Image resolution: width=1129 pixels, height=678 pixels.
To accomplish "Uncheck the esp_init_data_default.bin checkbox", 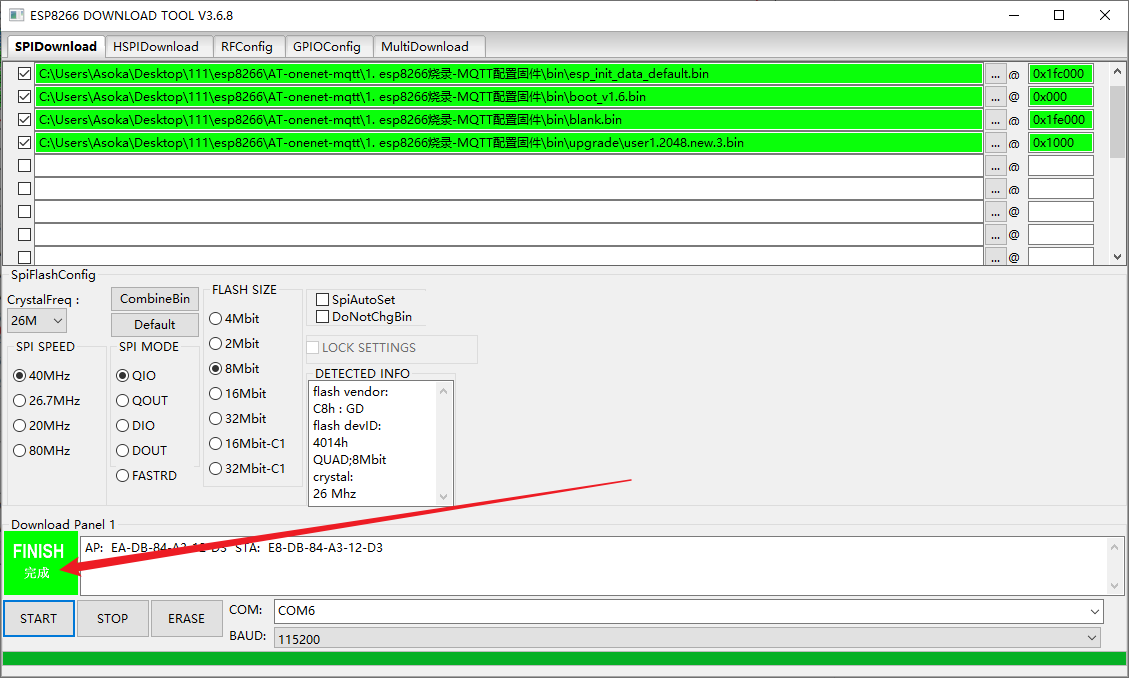I will point(24,73).
